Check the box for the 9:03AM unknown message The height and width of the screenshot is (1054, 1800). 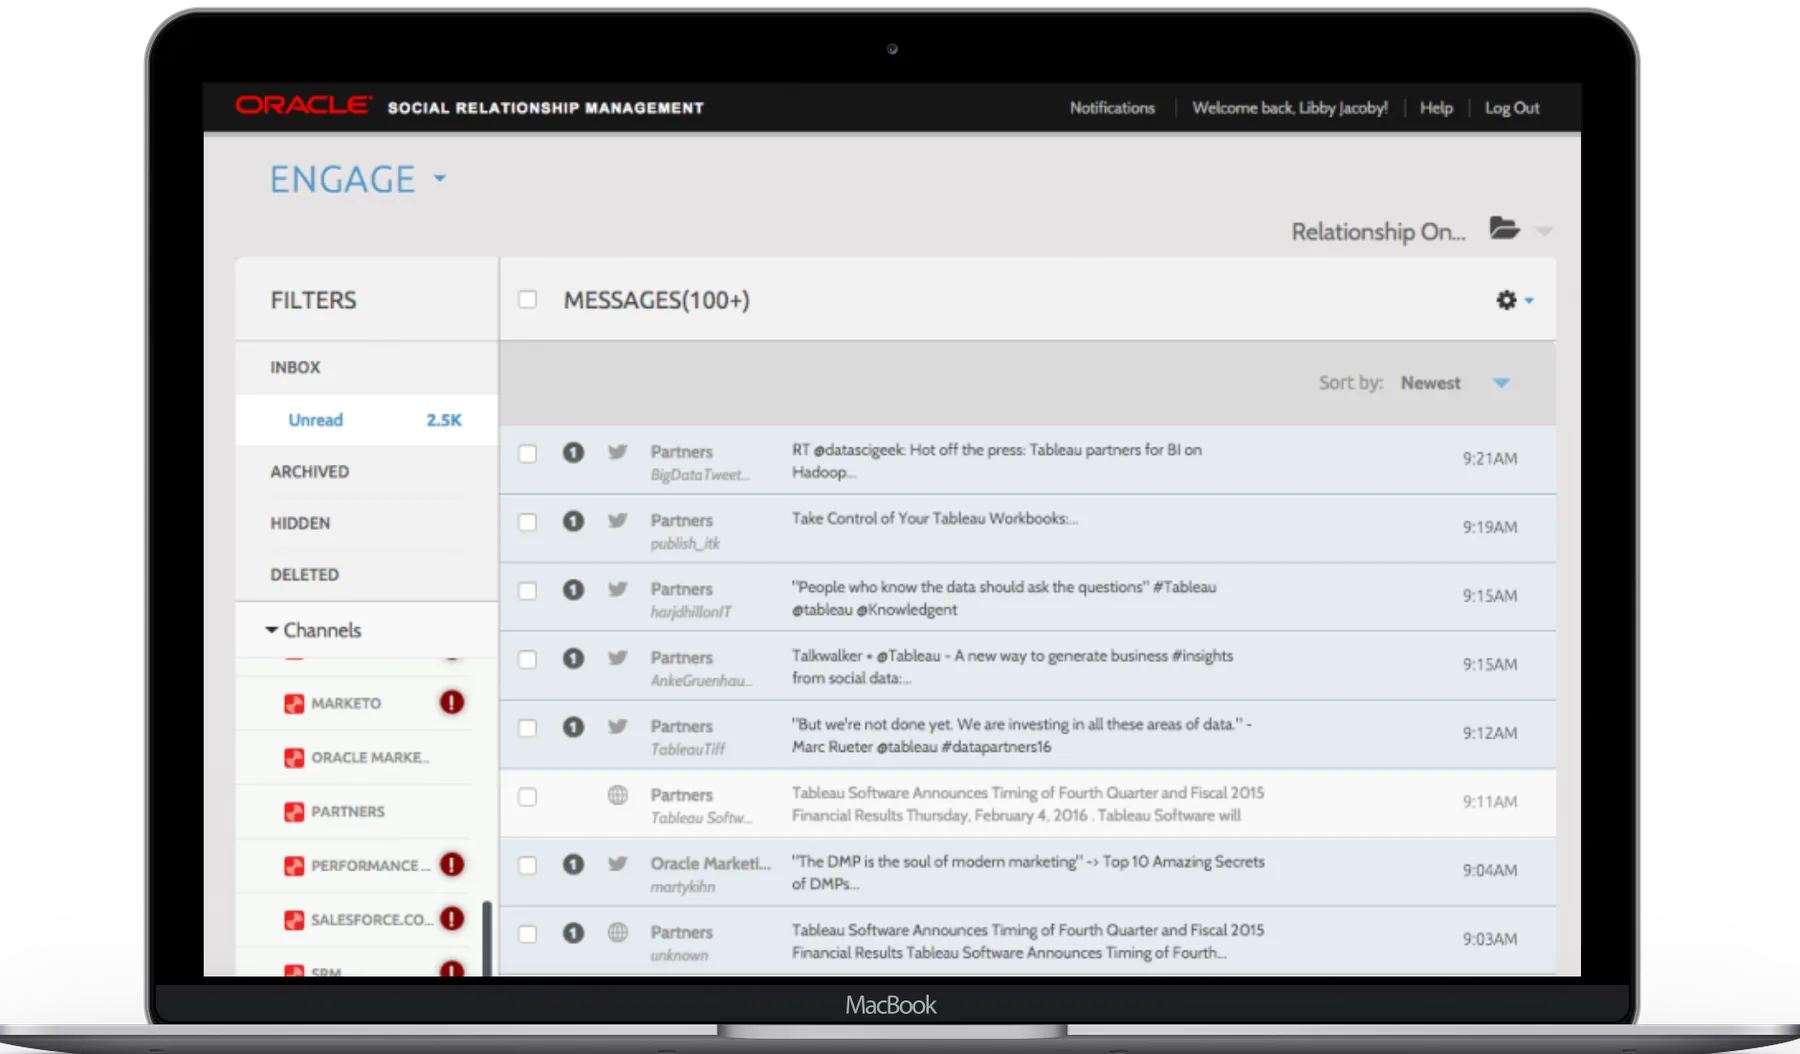528,934
